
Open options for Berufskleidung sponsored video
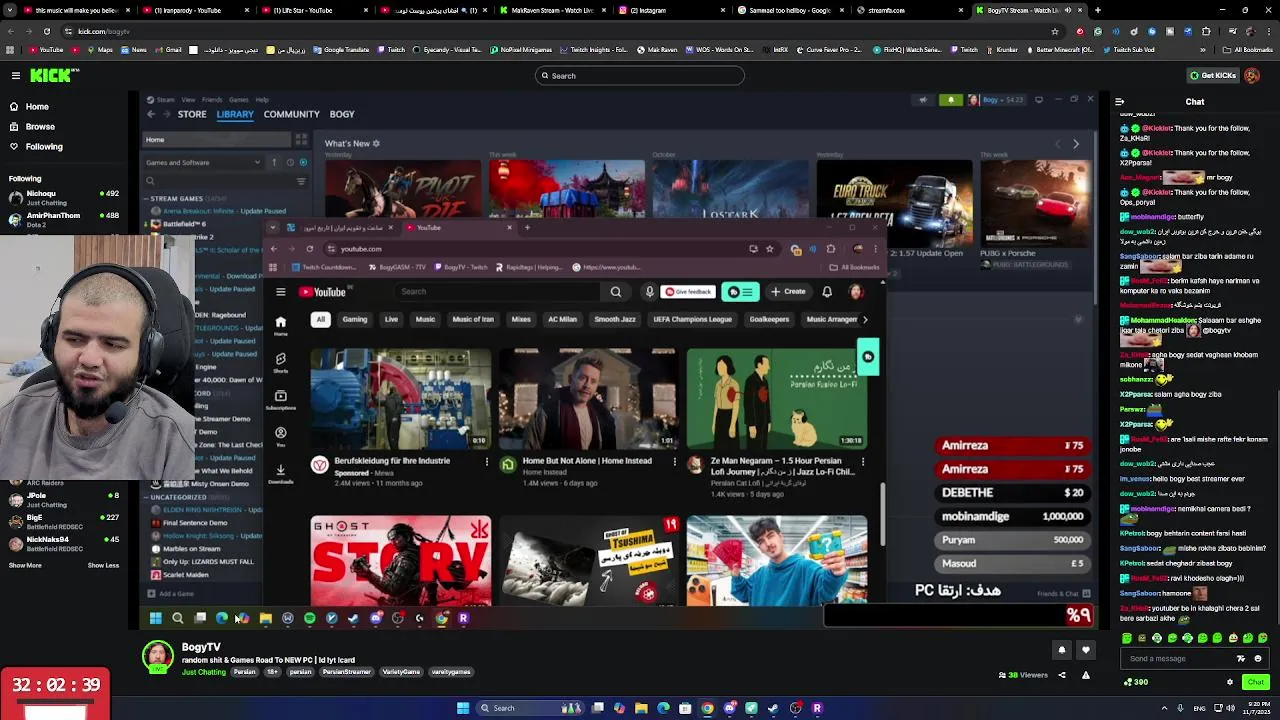pyautogui.click(x=487, y=461)
